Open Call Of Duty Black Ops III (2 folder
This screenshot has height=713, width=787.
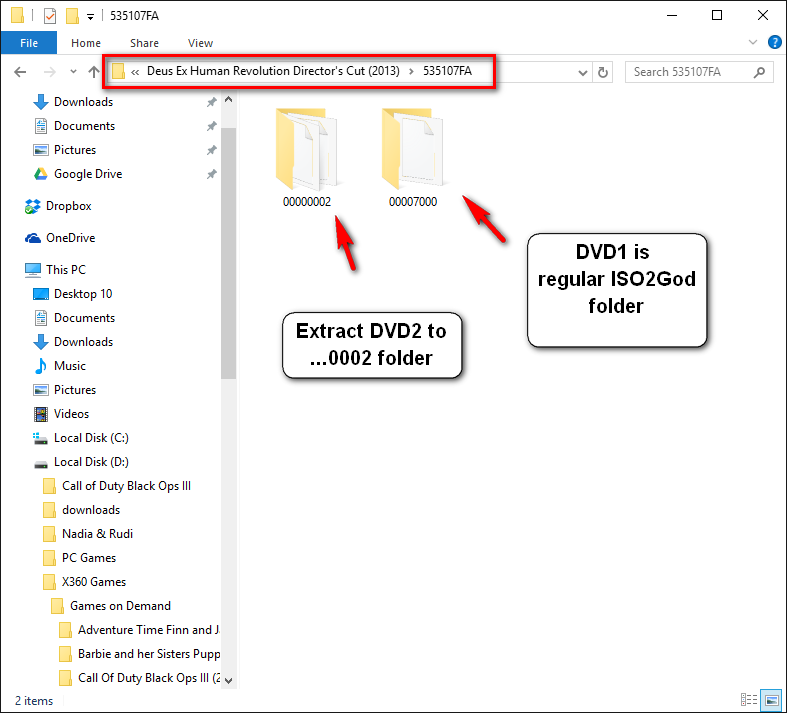(149, 678)
